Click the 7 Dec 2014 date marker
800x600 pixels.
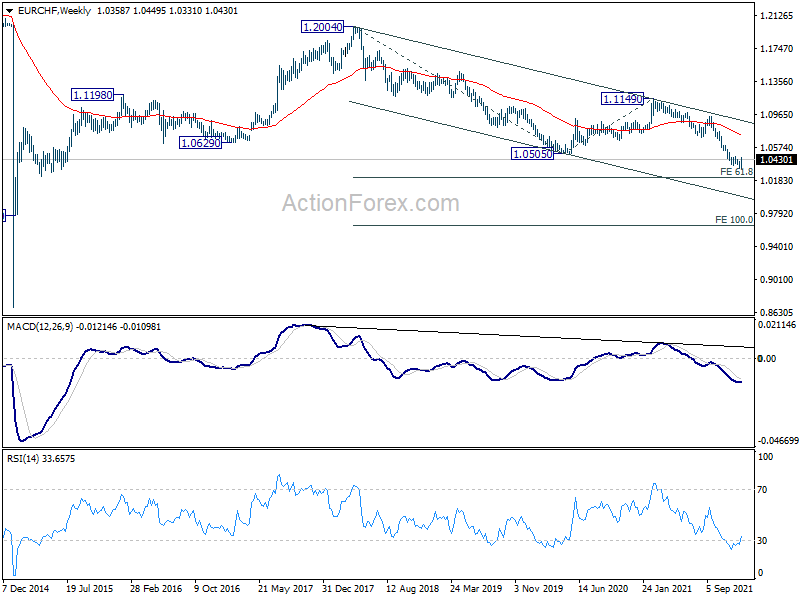click(26, 588)
